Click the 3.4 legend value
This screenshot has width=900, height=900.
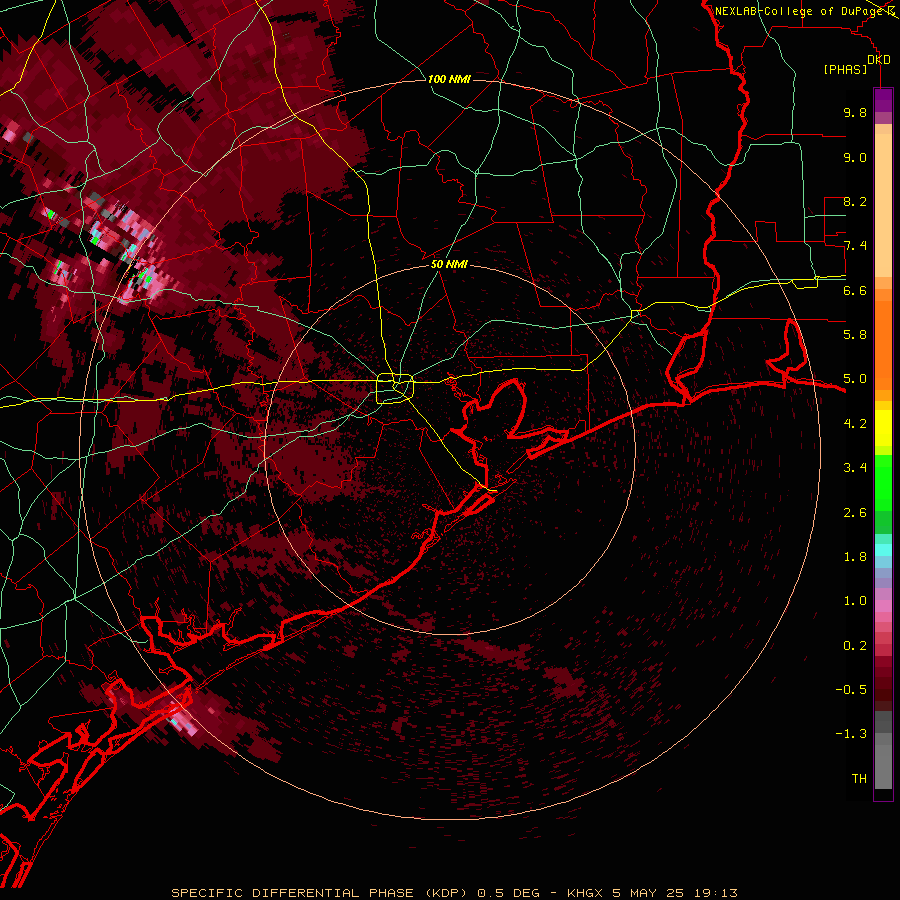(855, 468)
